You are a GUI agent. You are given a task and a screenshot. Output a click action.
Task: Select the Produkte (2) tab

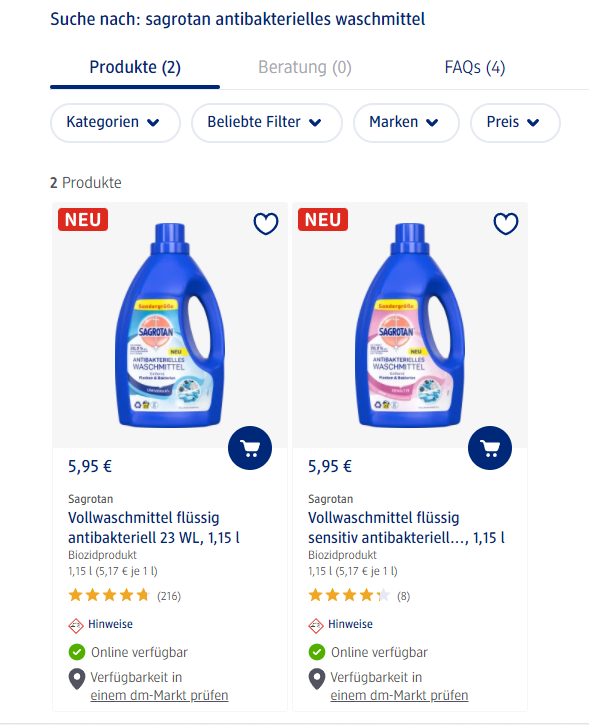tap(135, 68)
